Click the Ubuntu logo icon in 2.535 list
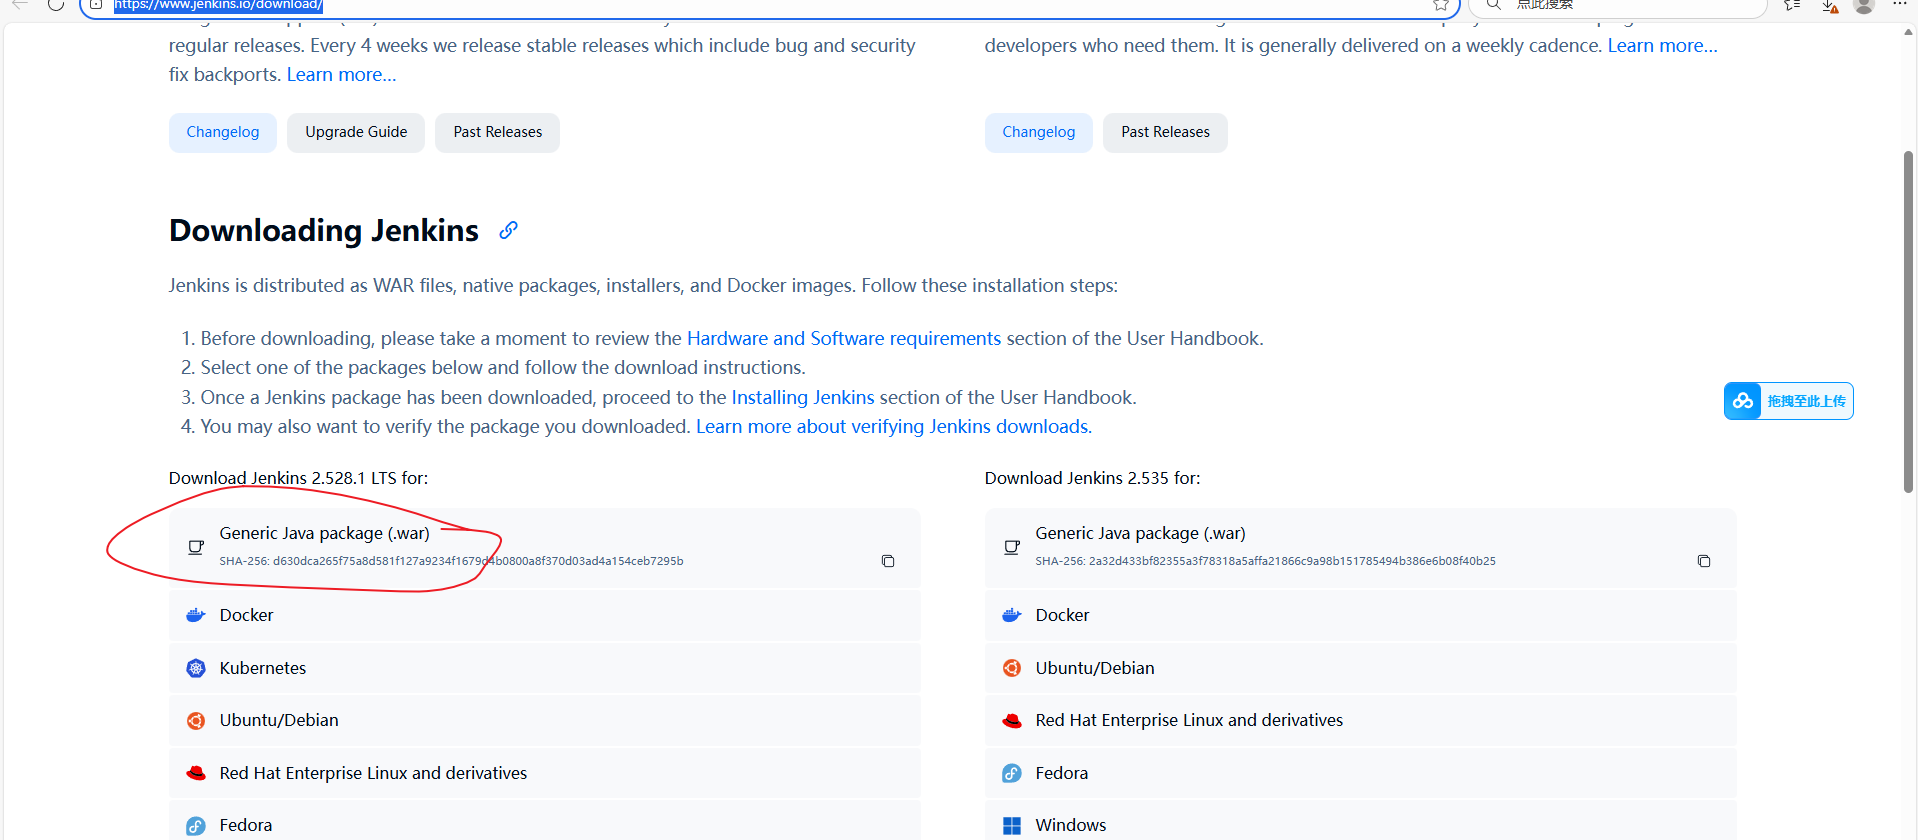This screenshot has width=1918, height=840. pyautogui.click(x=1012, y=668)
